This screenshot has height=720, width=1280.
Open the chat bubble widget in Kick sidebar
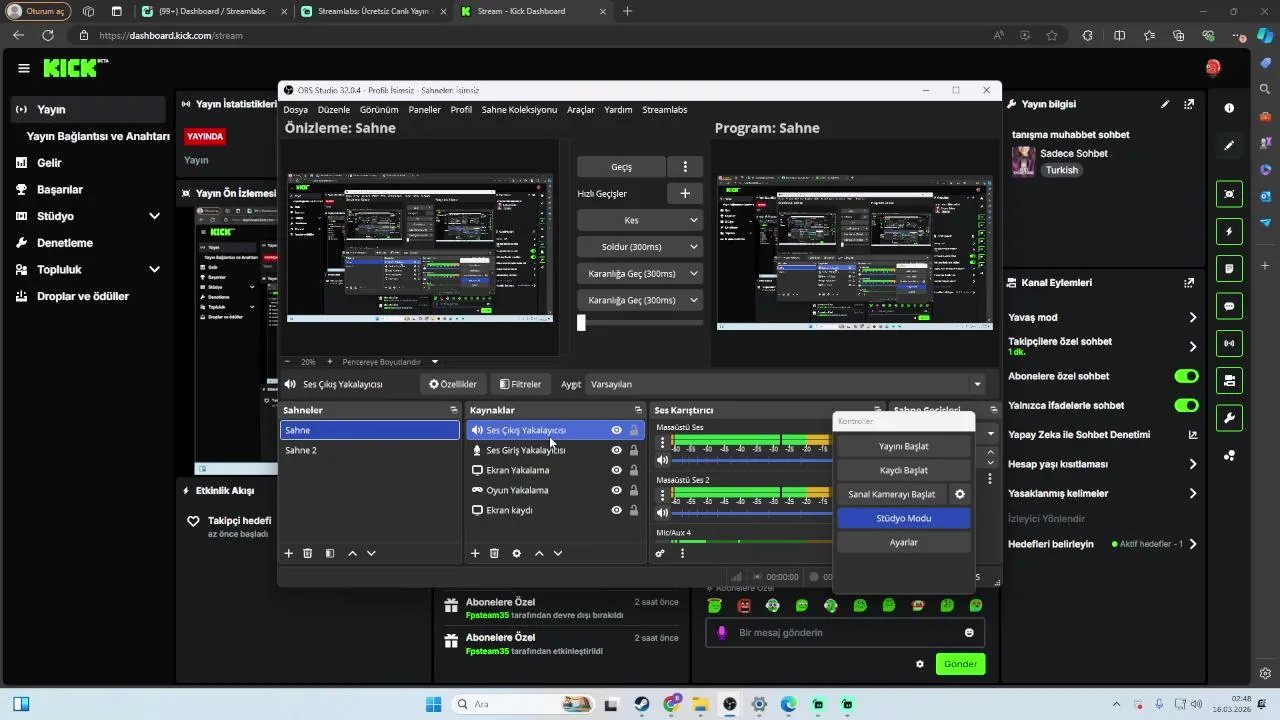coord(1229,306)
